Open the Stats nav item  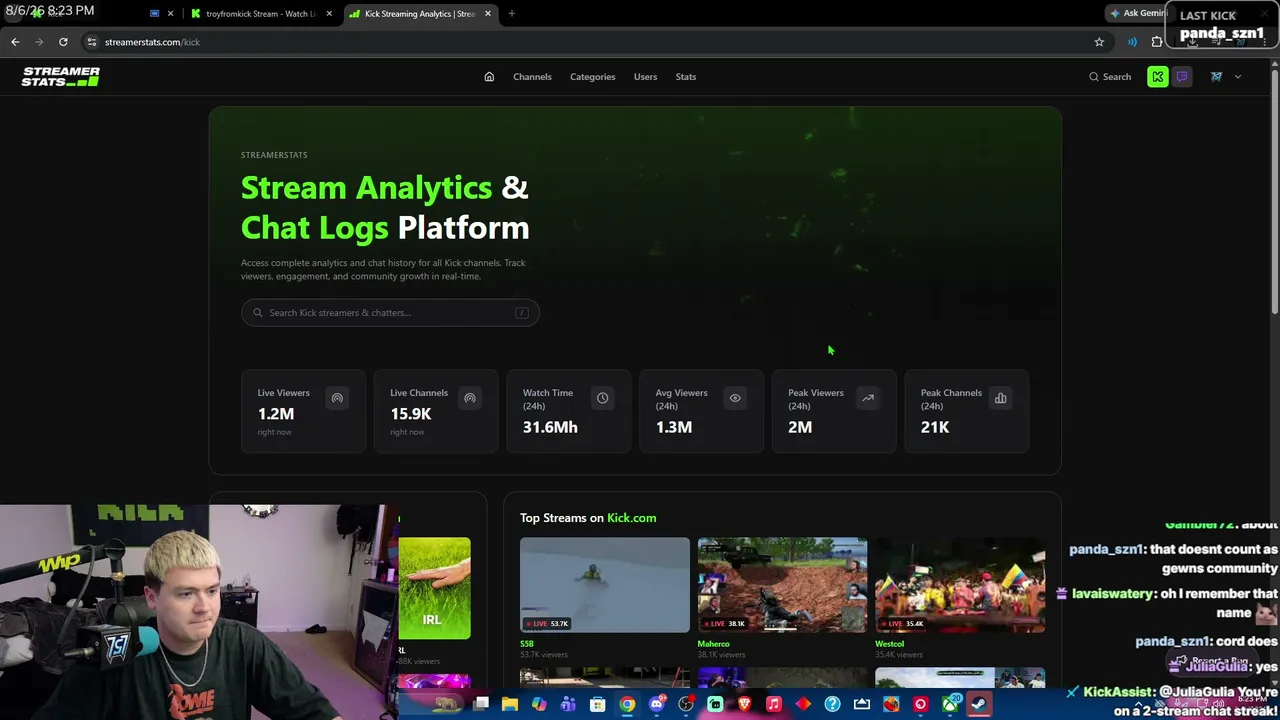(x=686, y=77)
